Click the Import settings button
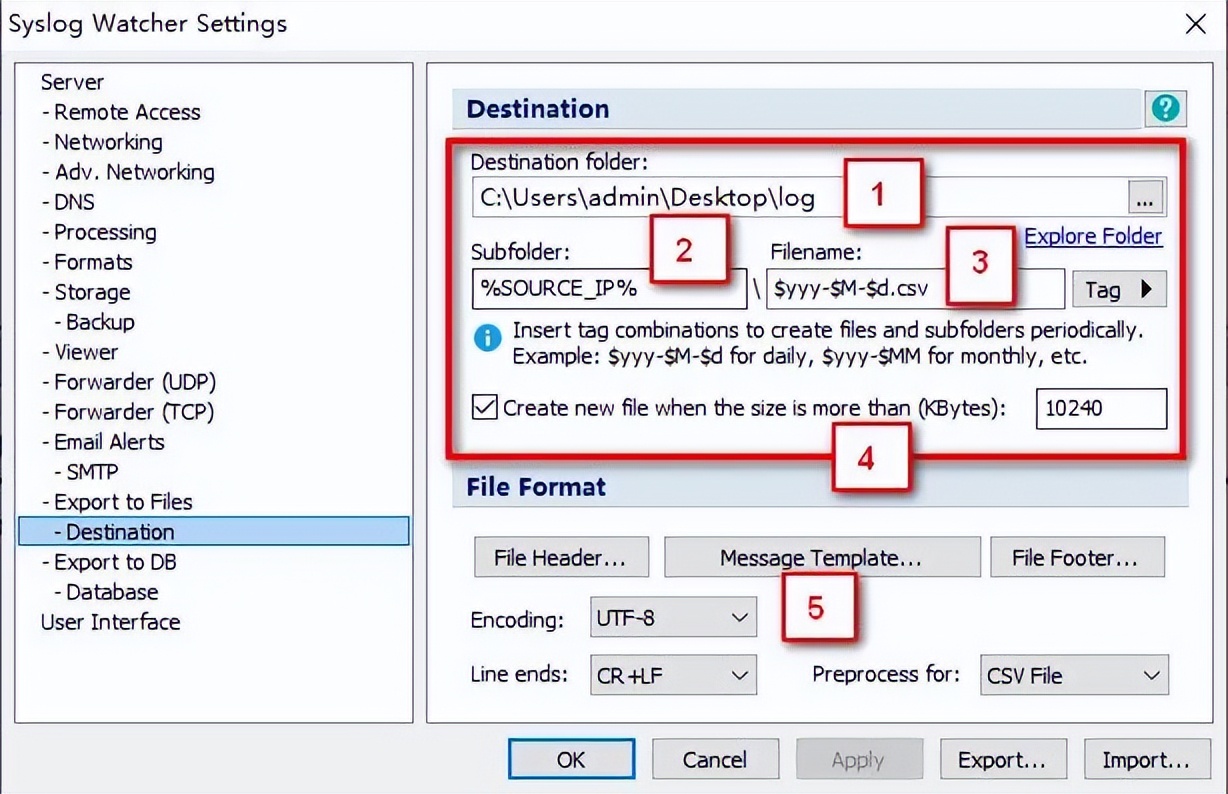 (1146, 760)
